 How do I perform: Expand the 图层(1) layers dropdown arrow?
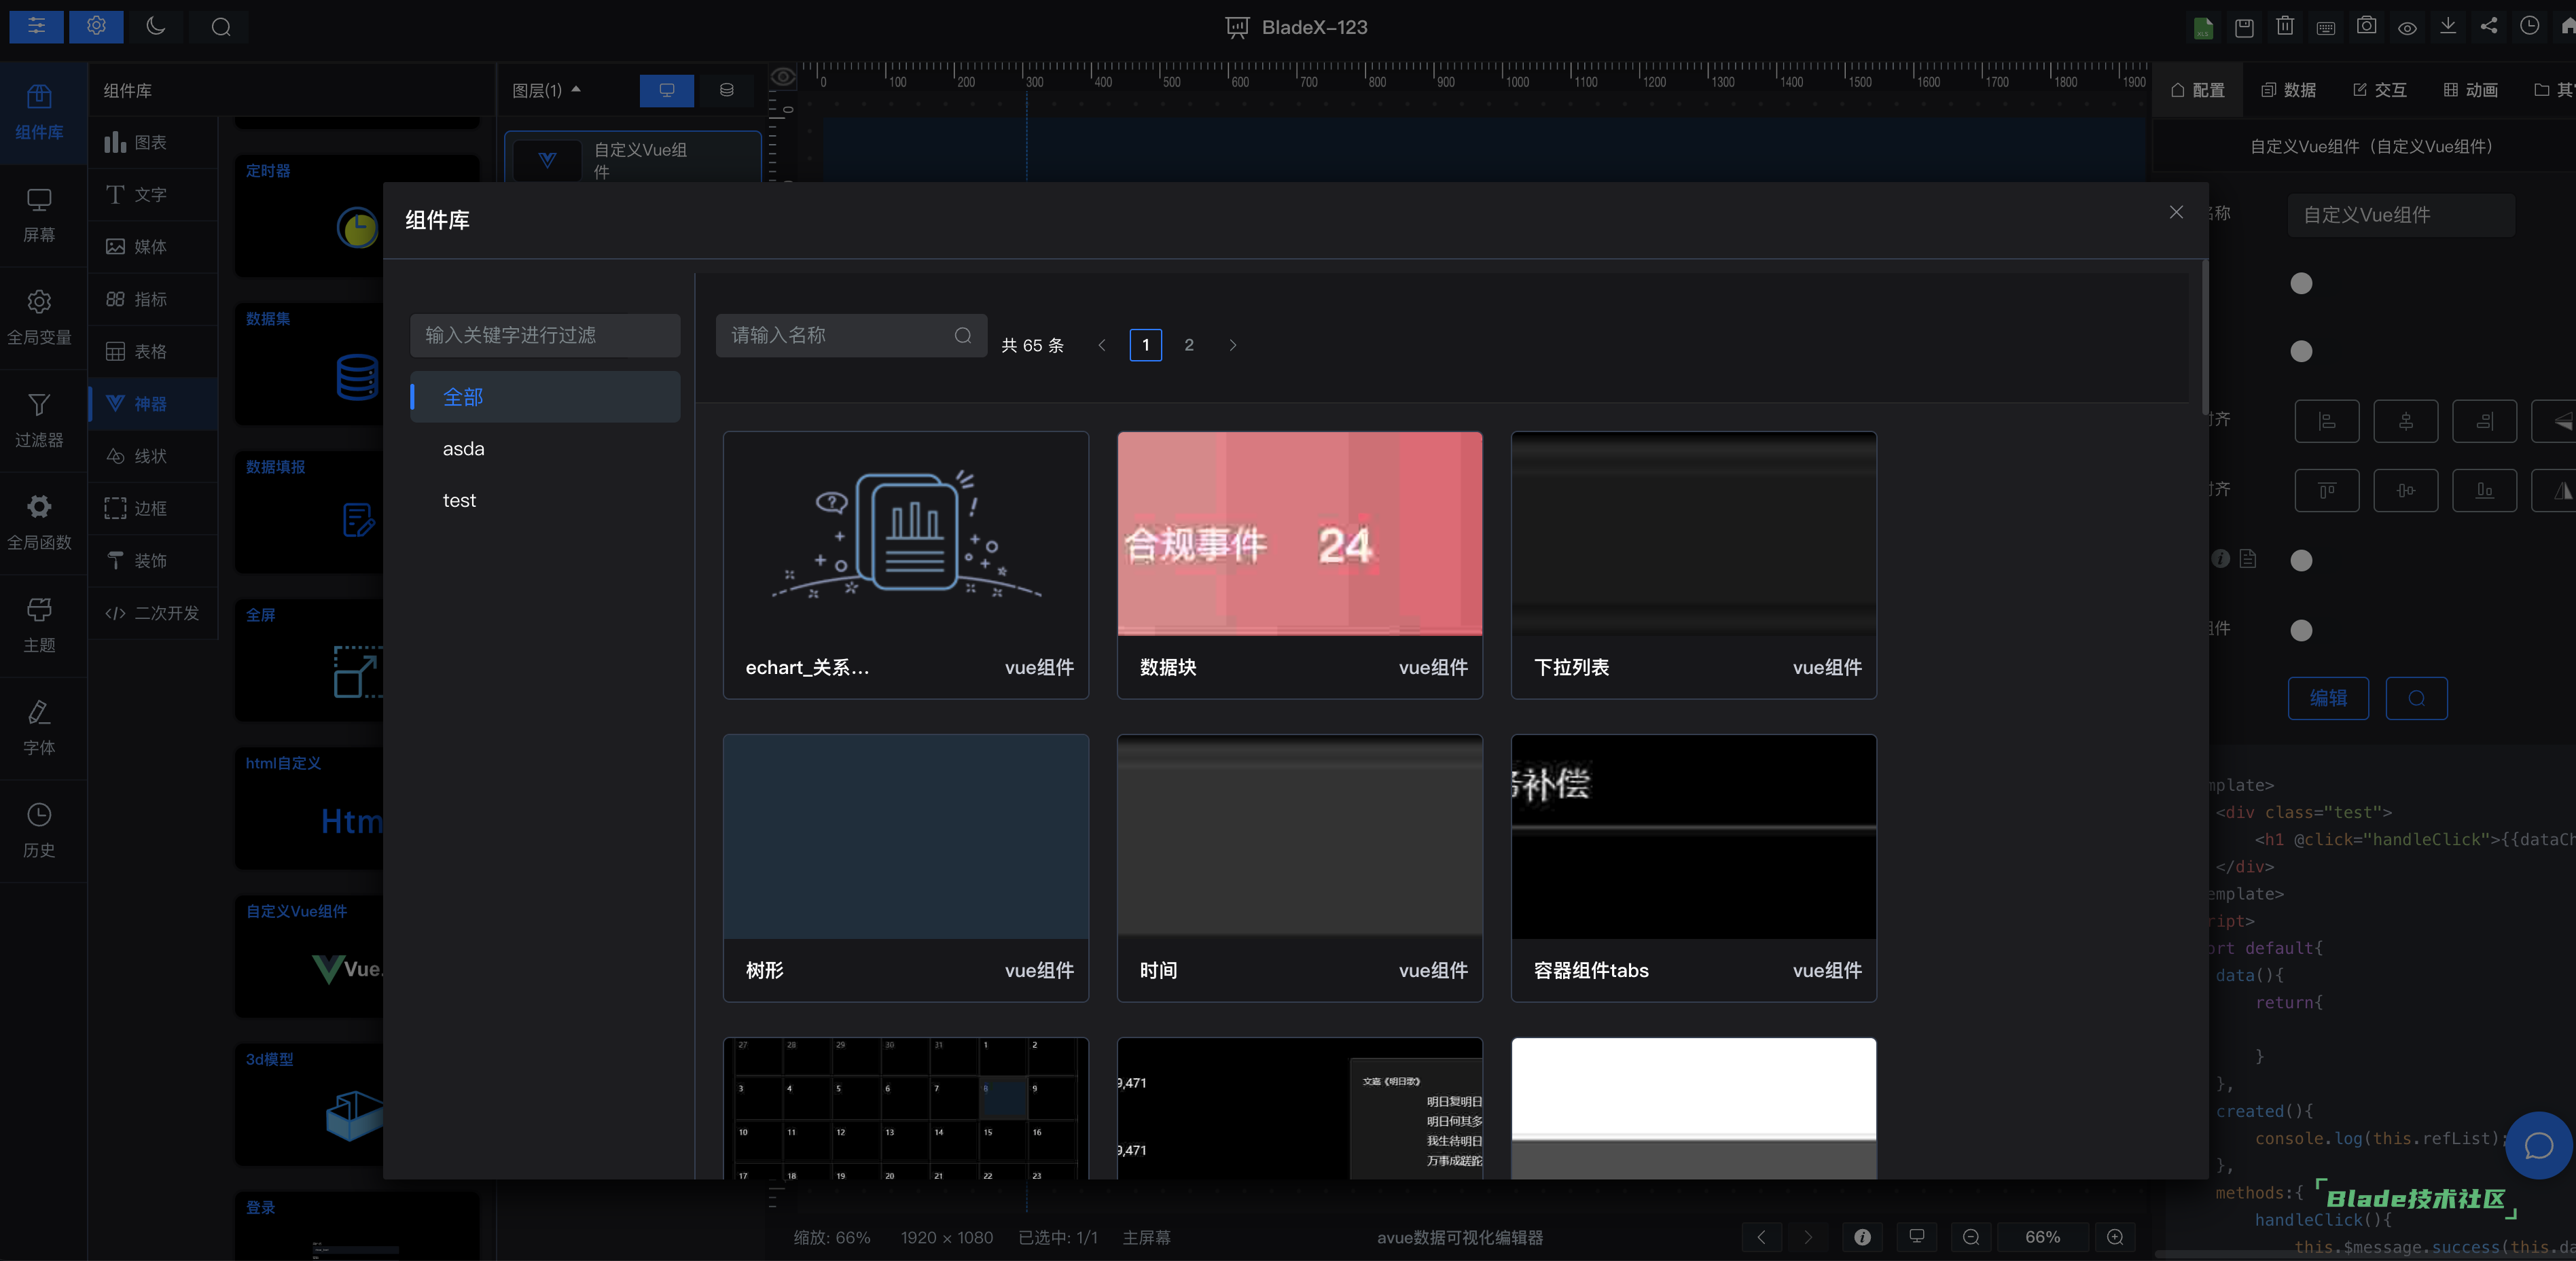pos(576,90)
